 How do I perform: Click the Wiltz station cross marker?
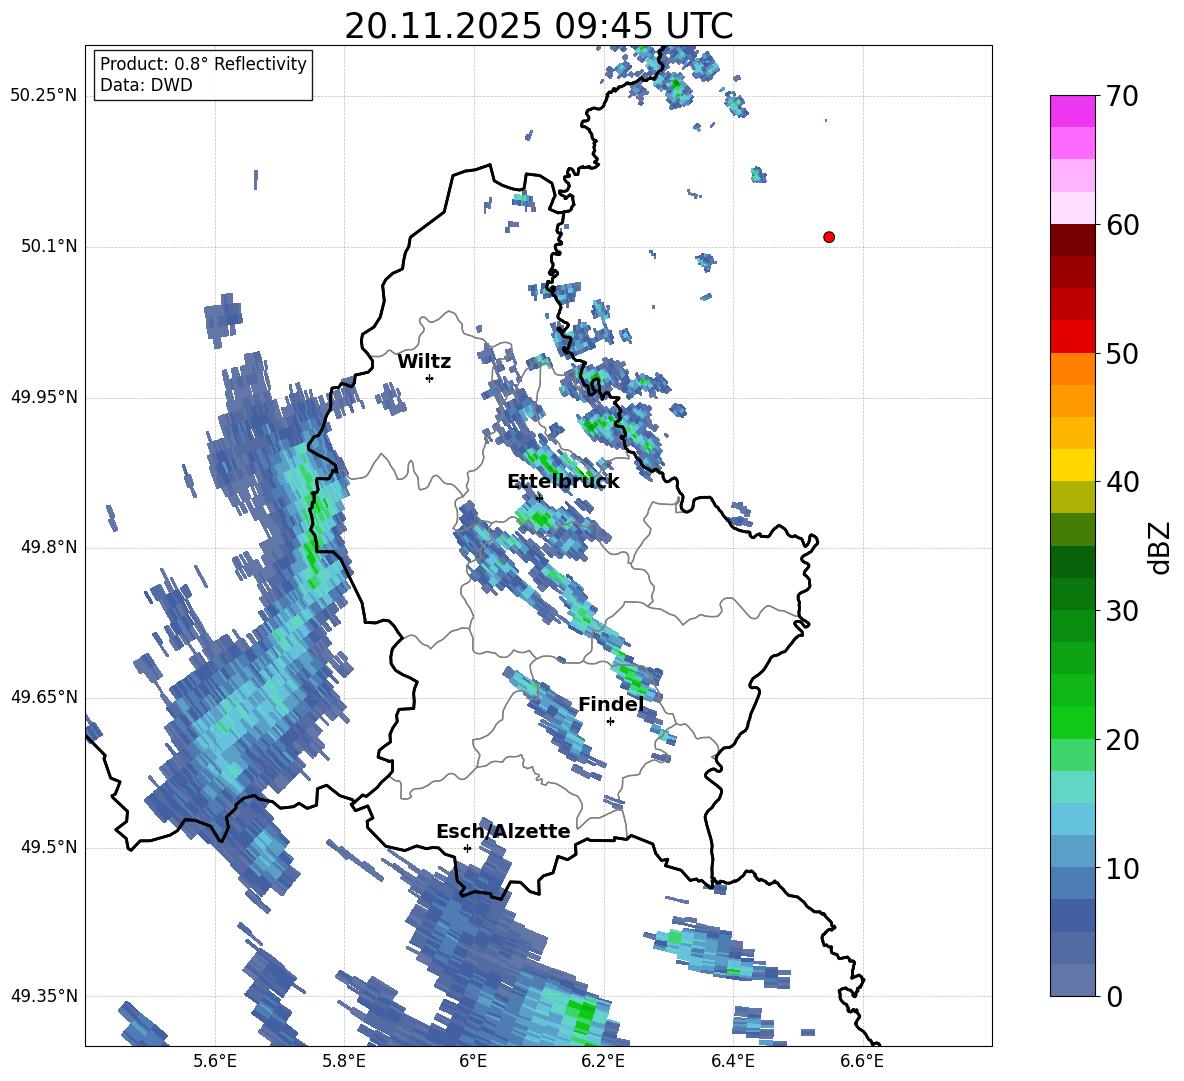click(430, 378)
